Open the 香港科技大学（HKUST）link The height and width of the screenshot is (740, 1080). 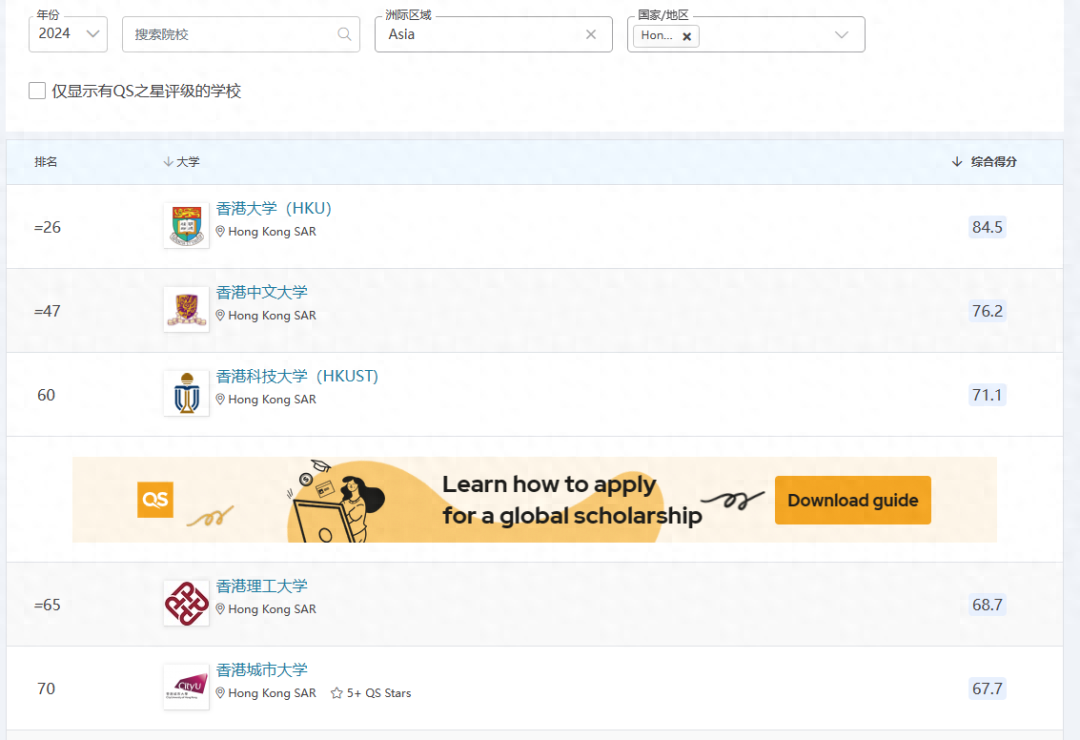click(x=297, y=377)
